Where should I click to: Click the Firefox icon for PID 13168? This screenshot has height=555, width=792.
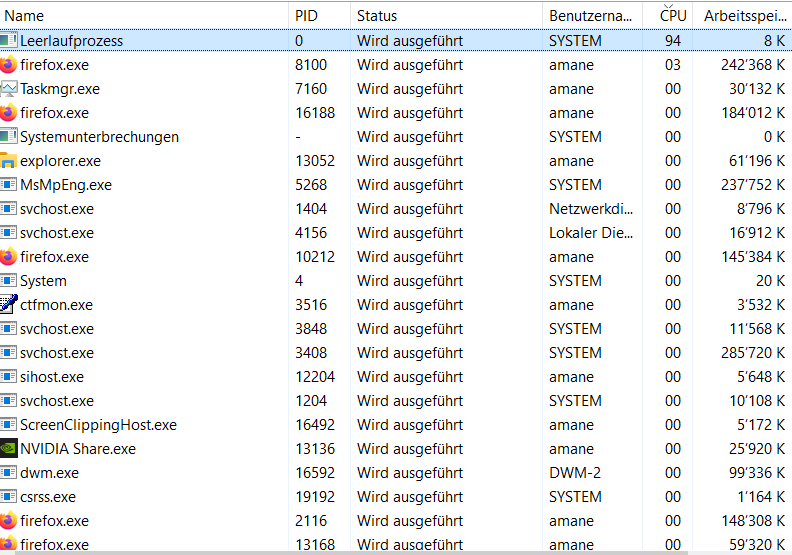(9, 543)
